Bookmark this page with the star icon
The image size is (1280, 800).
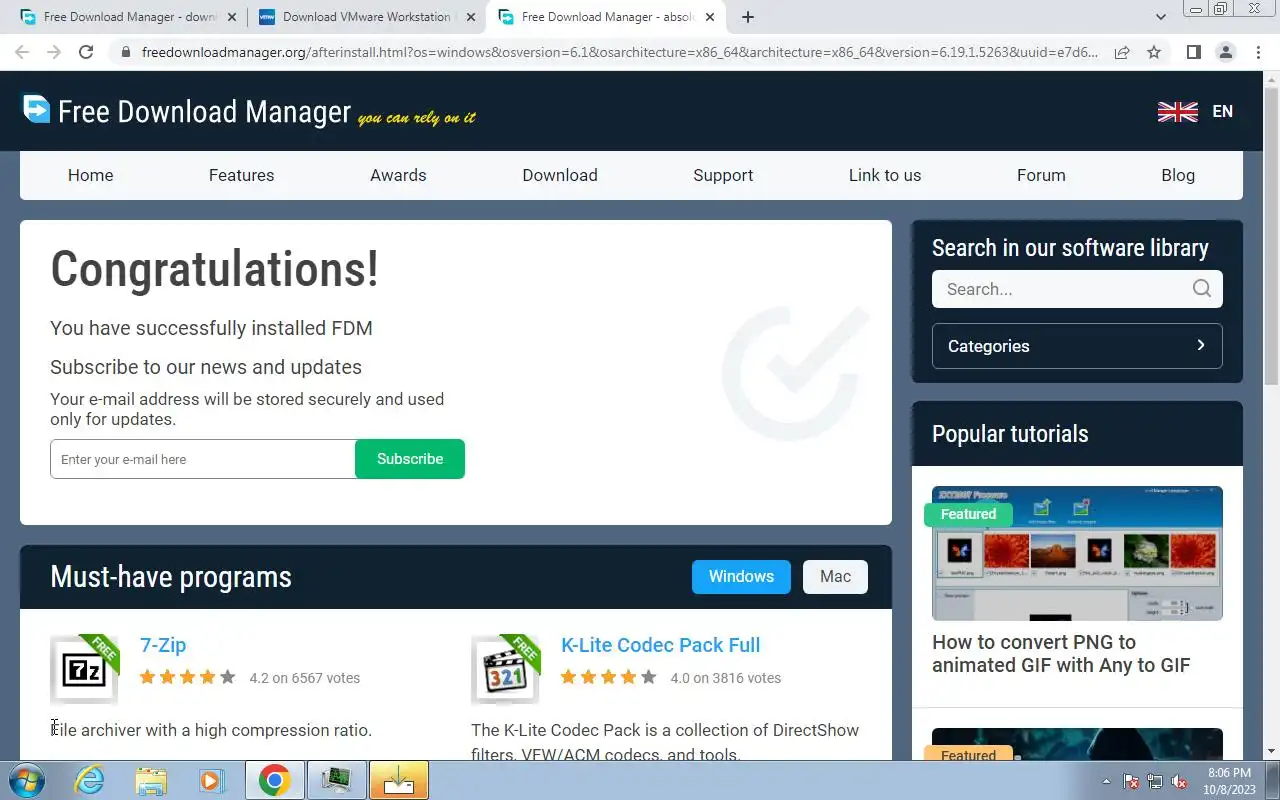point(1154,52)
